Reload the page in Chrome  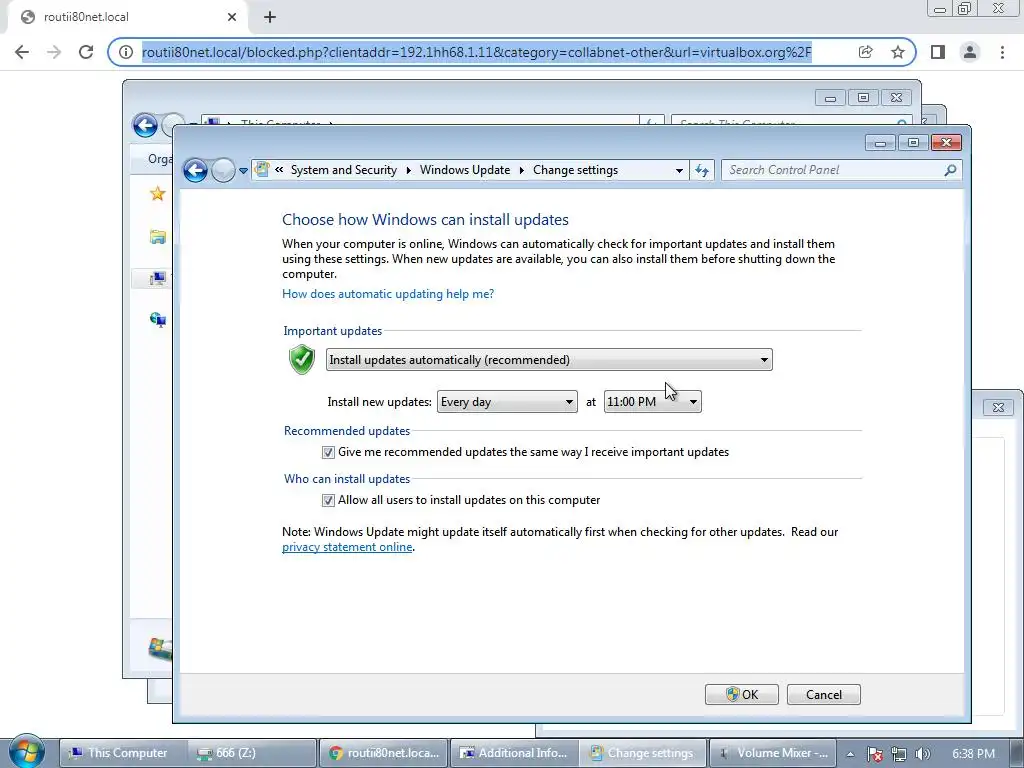86,52
